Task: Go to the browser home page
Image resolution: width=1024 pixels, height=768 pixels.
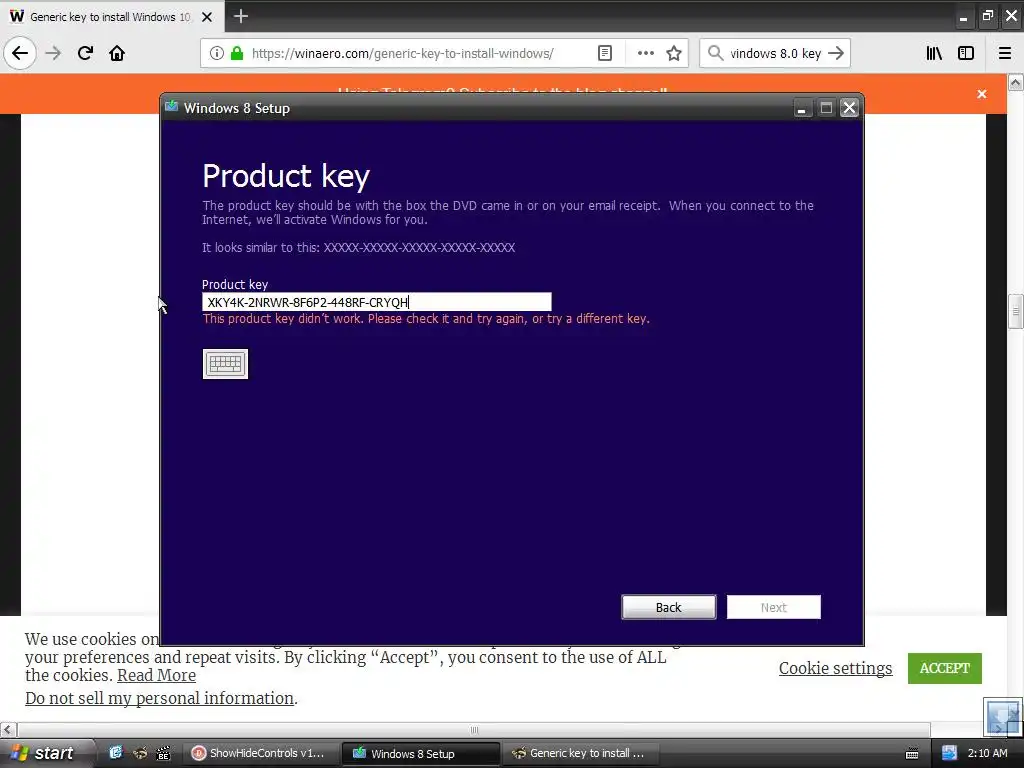Action: (x=117, y=54)
